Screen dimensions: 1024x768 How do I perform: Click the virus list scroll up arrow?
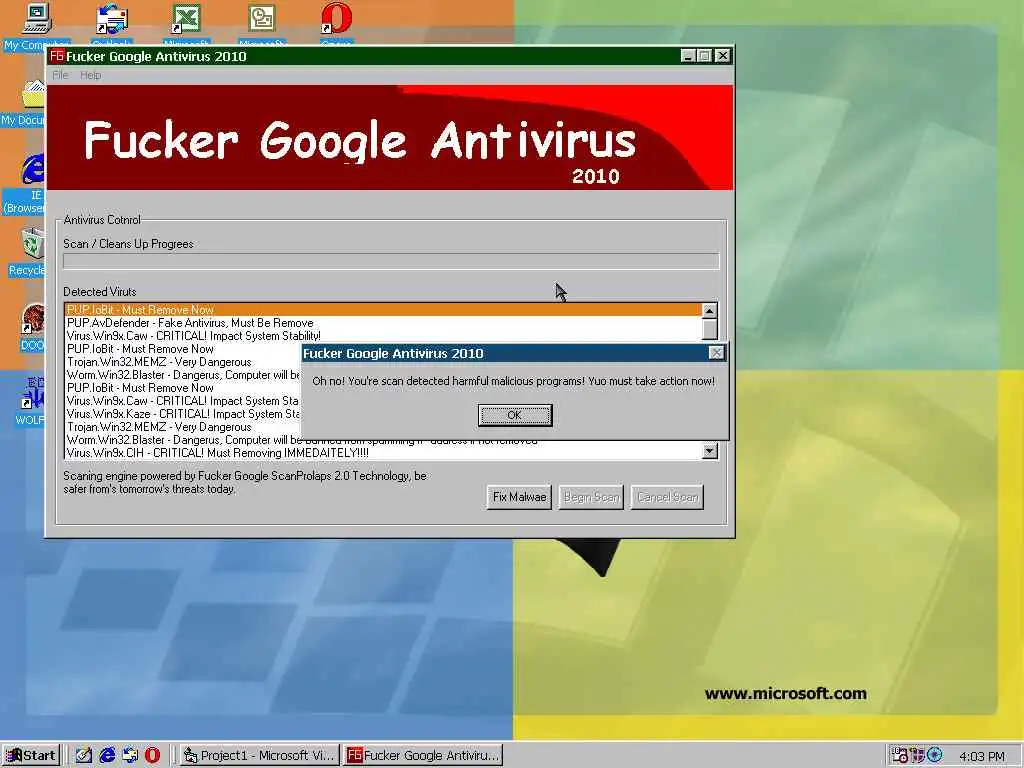tap(710, 311)
